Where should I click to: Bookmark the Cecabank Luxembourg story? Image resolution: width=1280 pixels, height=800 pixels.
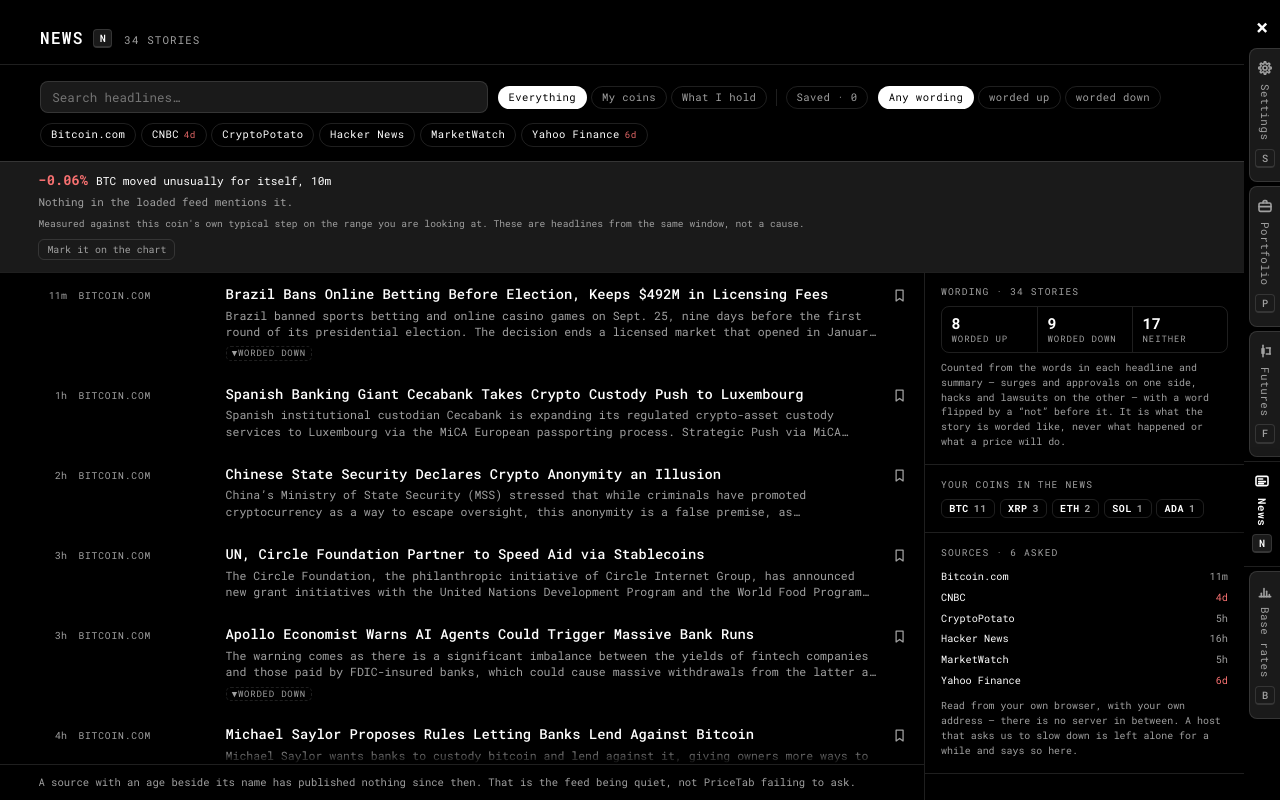pyautogui.click(x=899, y=395)
